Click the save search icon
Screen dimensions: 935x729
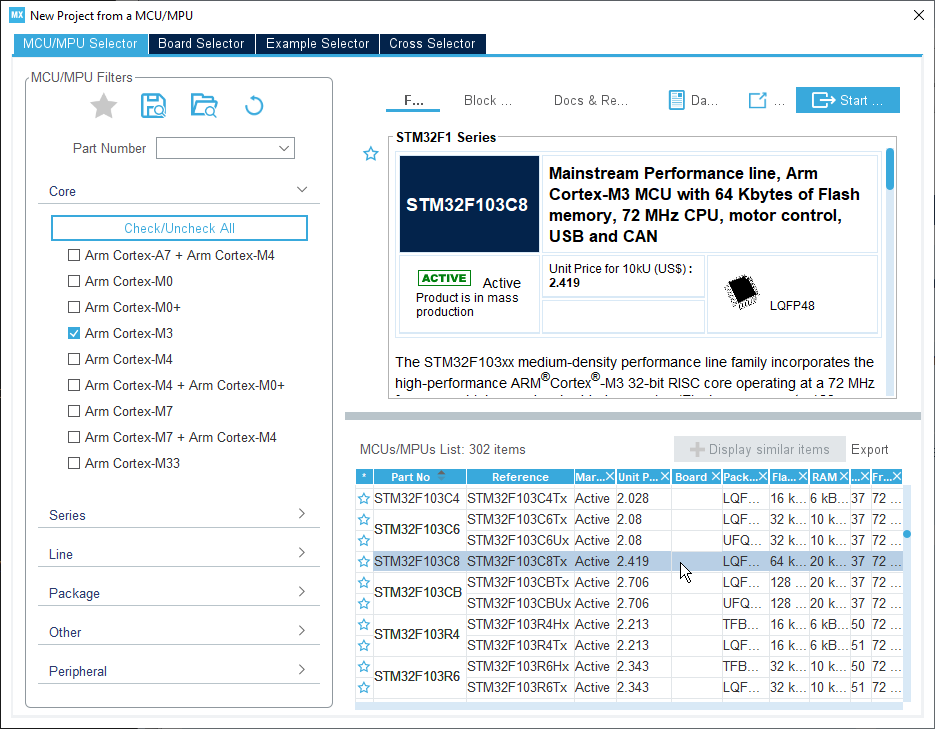[153, 106]
